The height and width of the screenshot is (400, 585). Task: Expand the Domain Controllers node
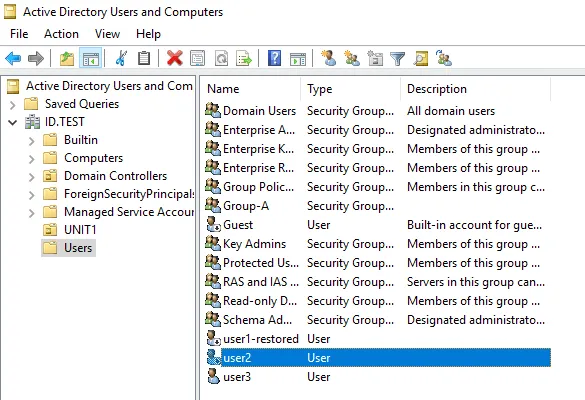click(x=32, y=176)
